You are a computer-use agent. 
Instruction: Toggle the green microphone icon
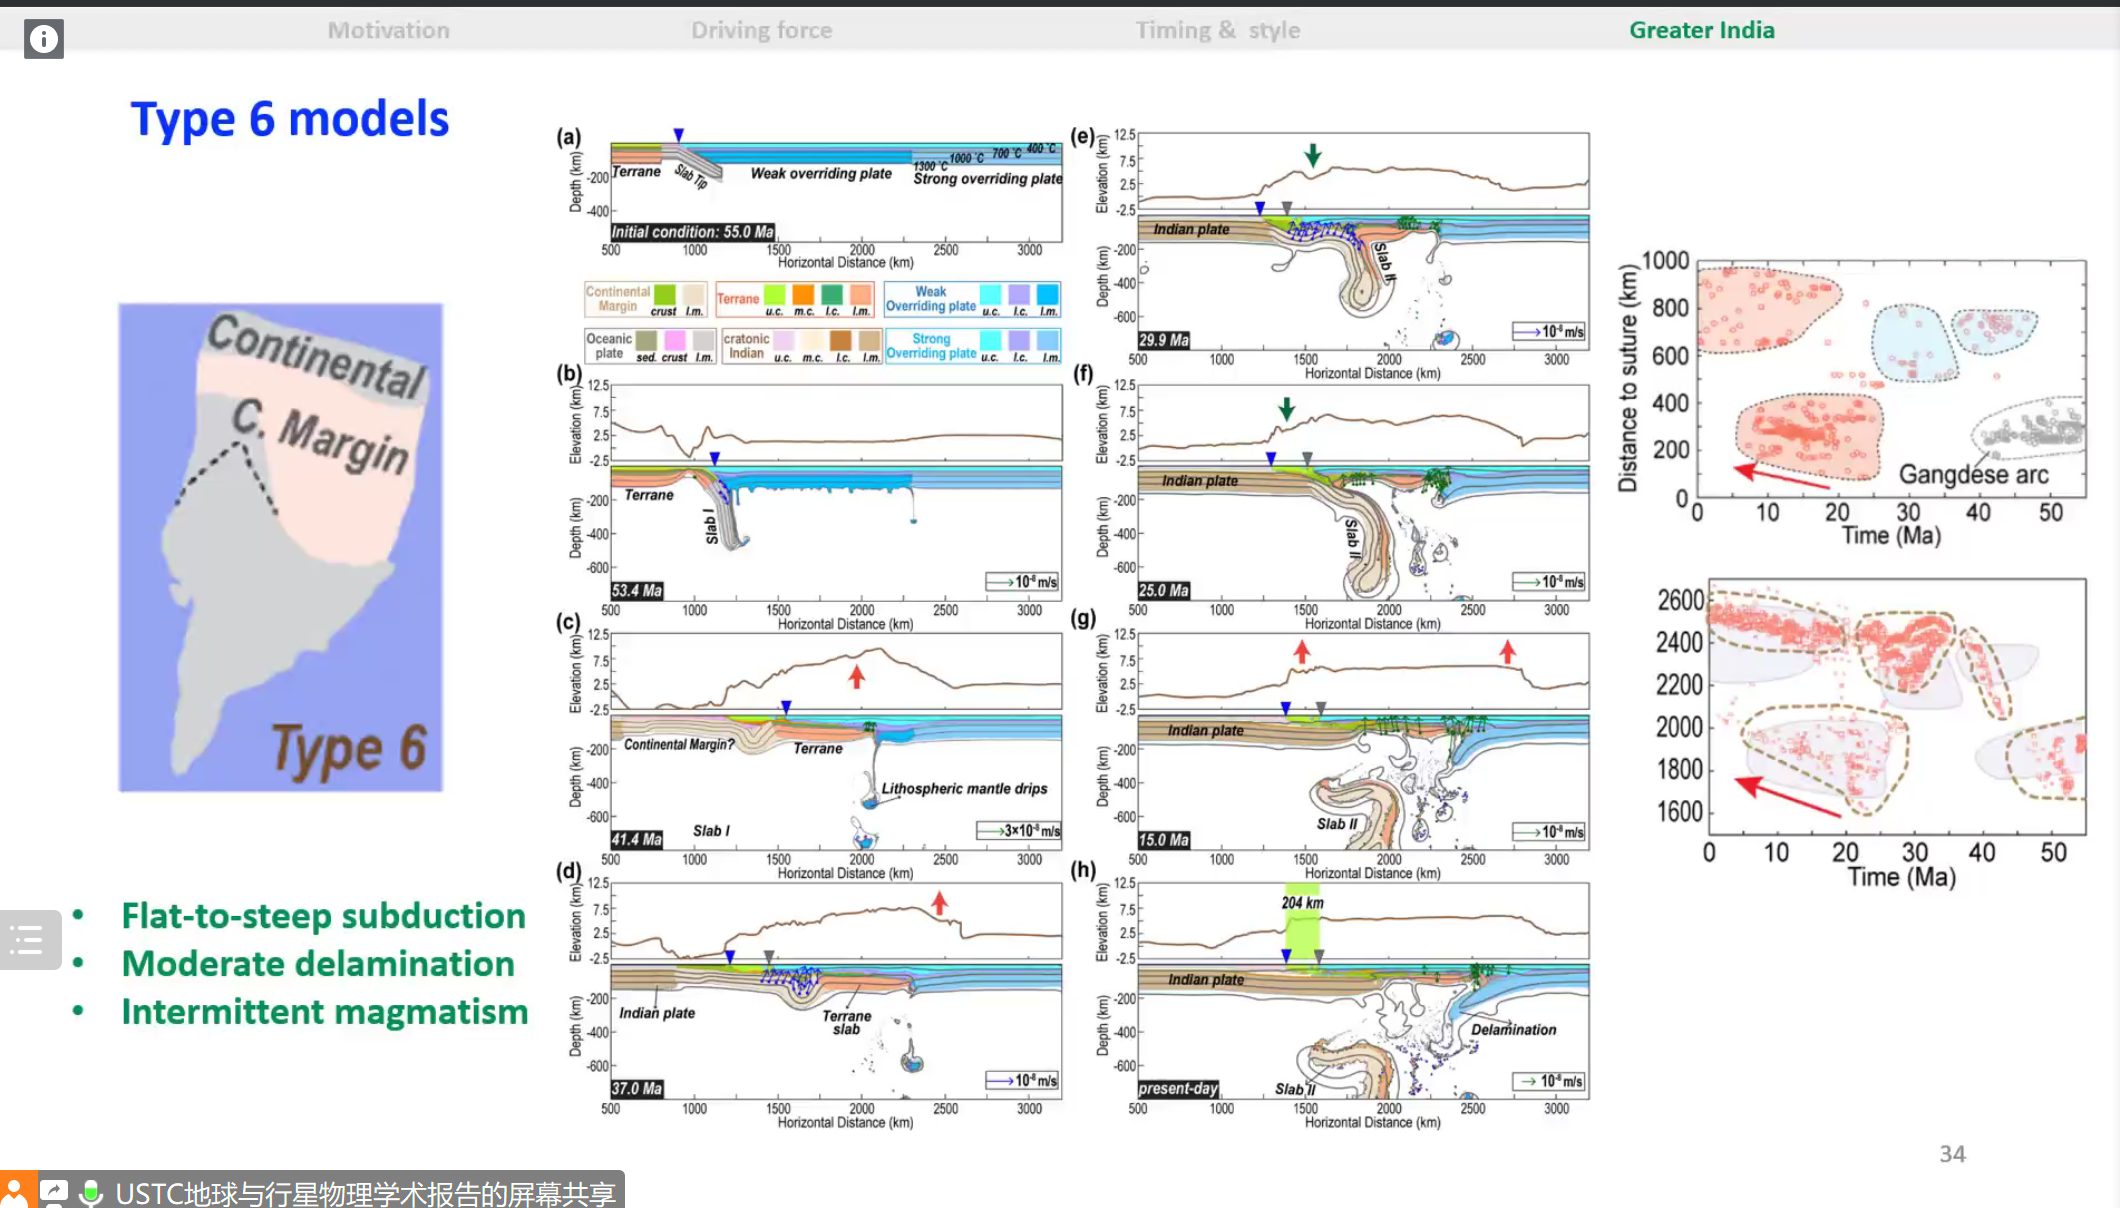91,1192
